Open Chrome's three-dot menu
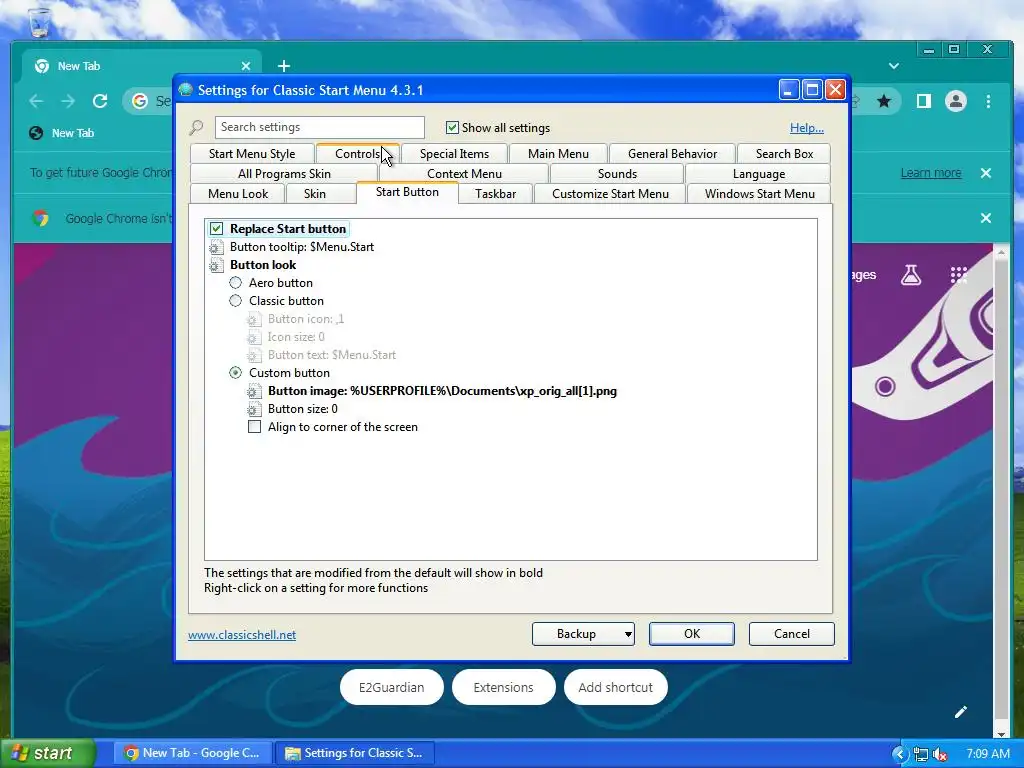Image resolution: width=1024 pixels, height=768 pixels. (x=988, y=101)
